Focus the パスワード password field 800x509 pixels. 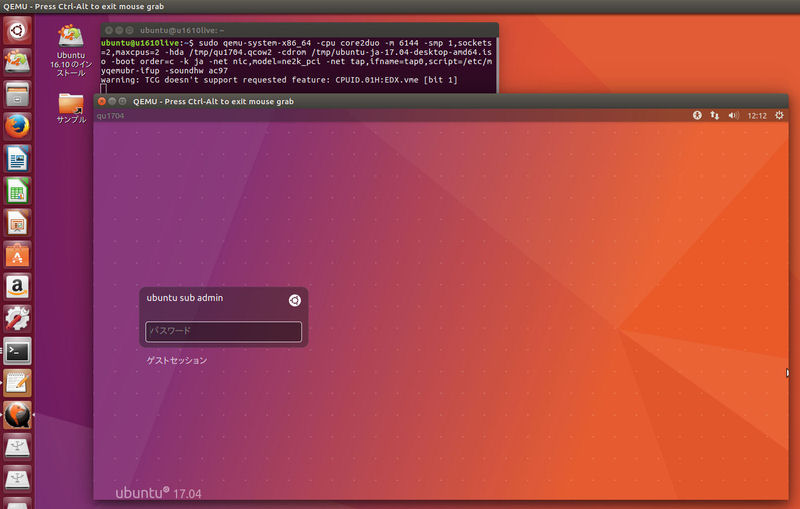click(x=223, y=332)
